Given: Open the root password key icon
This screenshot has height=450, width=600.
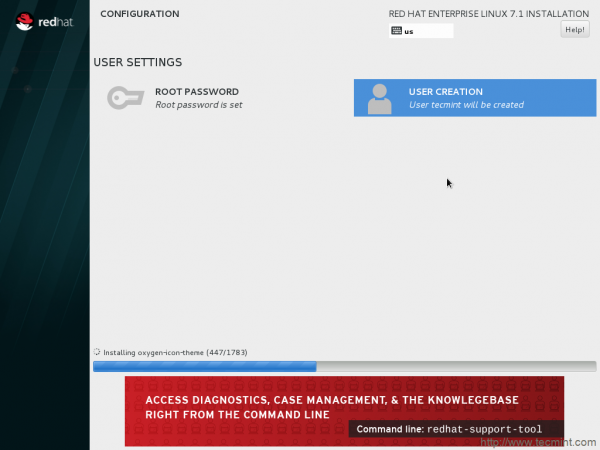Looking at the screenshot, I should [x=126, y=98].
